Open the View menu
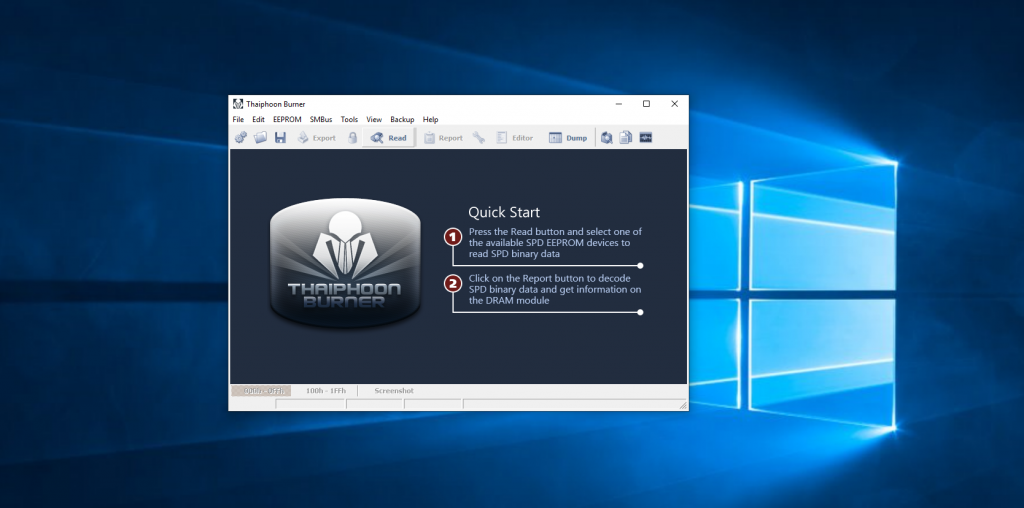Screen dimensions: 1024x508 click(x=374, y=119)
